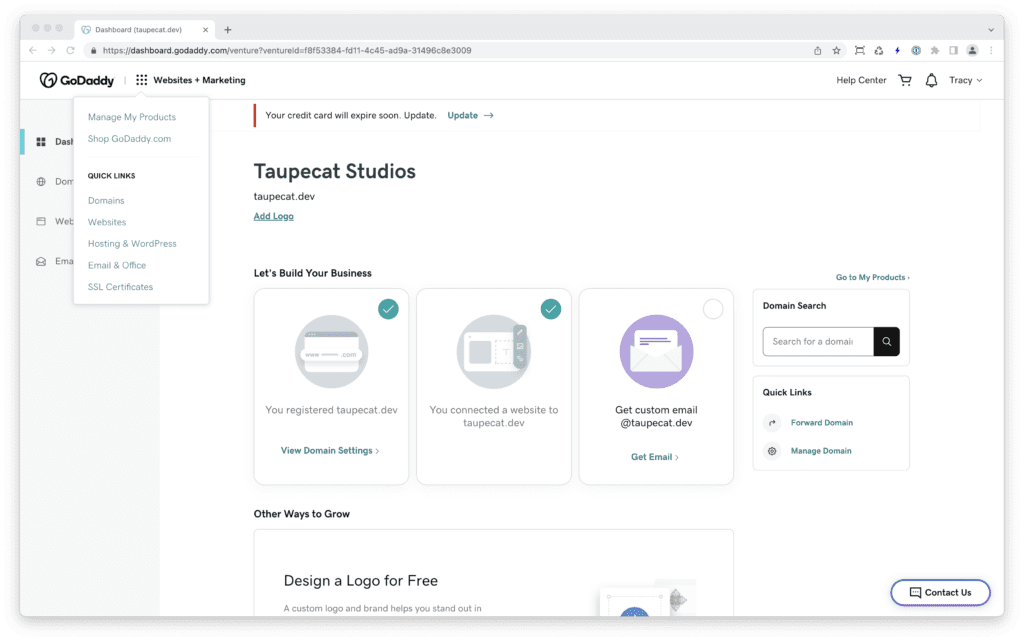Open the Tracy account dropdown

click(x=965, y=80)
